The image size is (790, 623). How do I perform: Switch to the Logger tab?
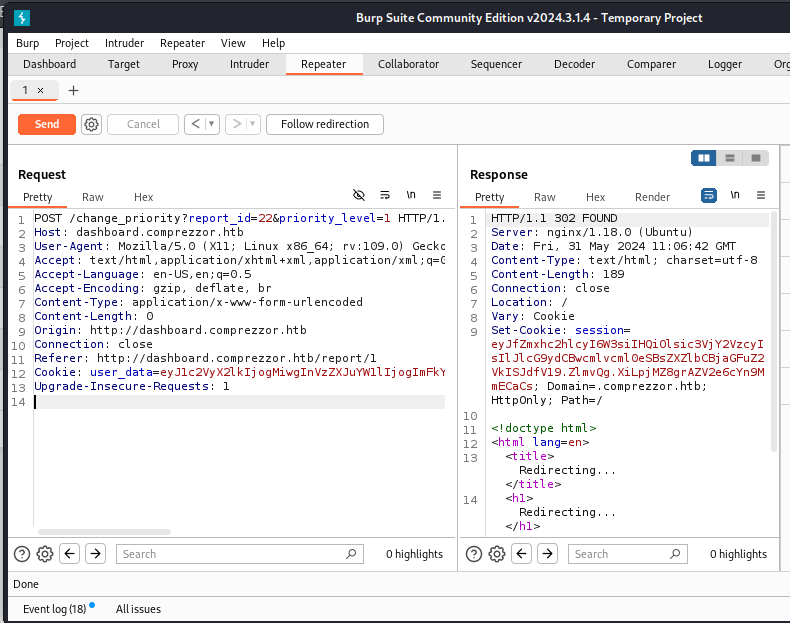[x=725, y=64]
